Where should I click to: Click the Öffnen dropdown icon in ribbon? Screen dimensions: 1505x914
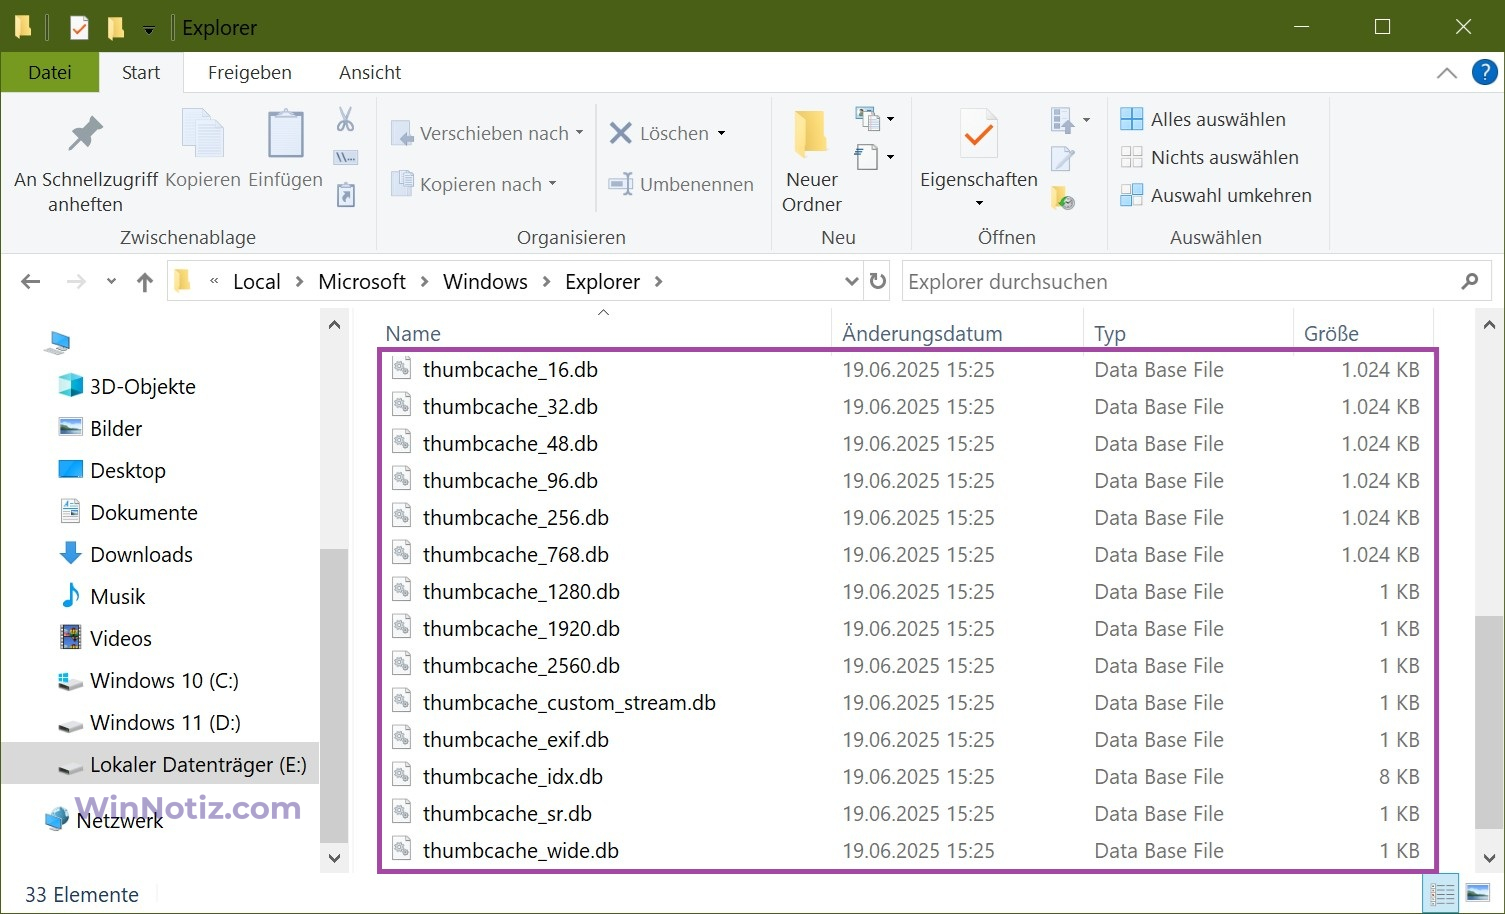1069,120
